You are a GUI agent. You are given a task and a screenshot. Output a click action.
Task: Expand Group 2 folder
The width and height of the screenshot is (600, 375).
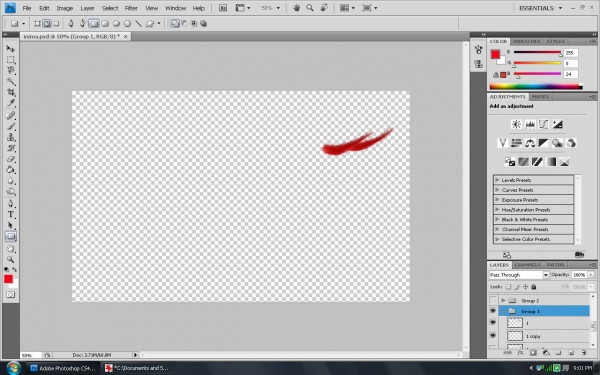click(x=504, y=300)
